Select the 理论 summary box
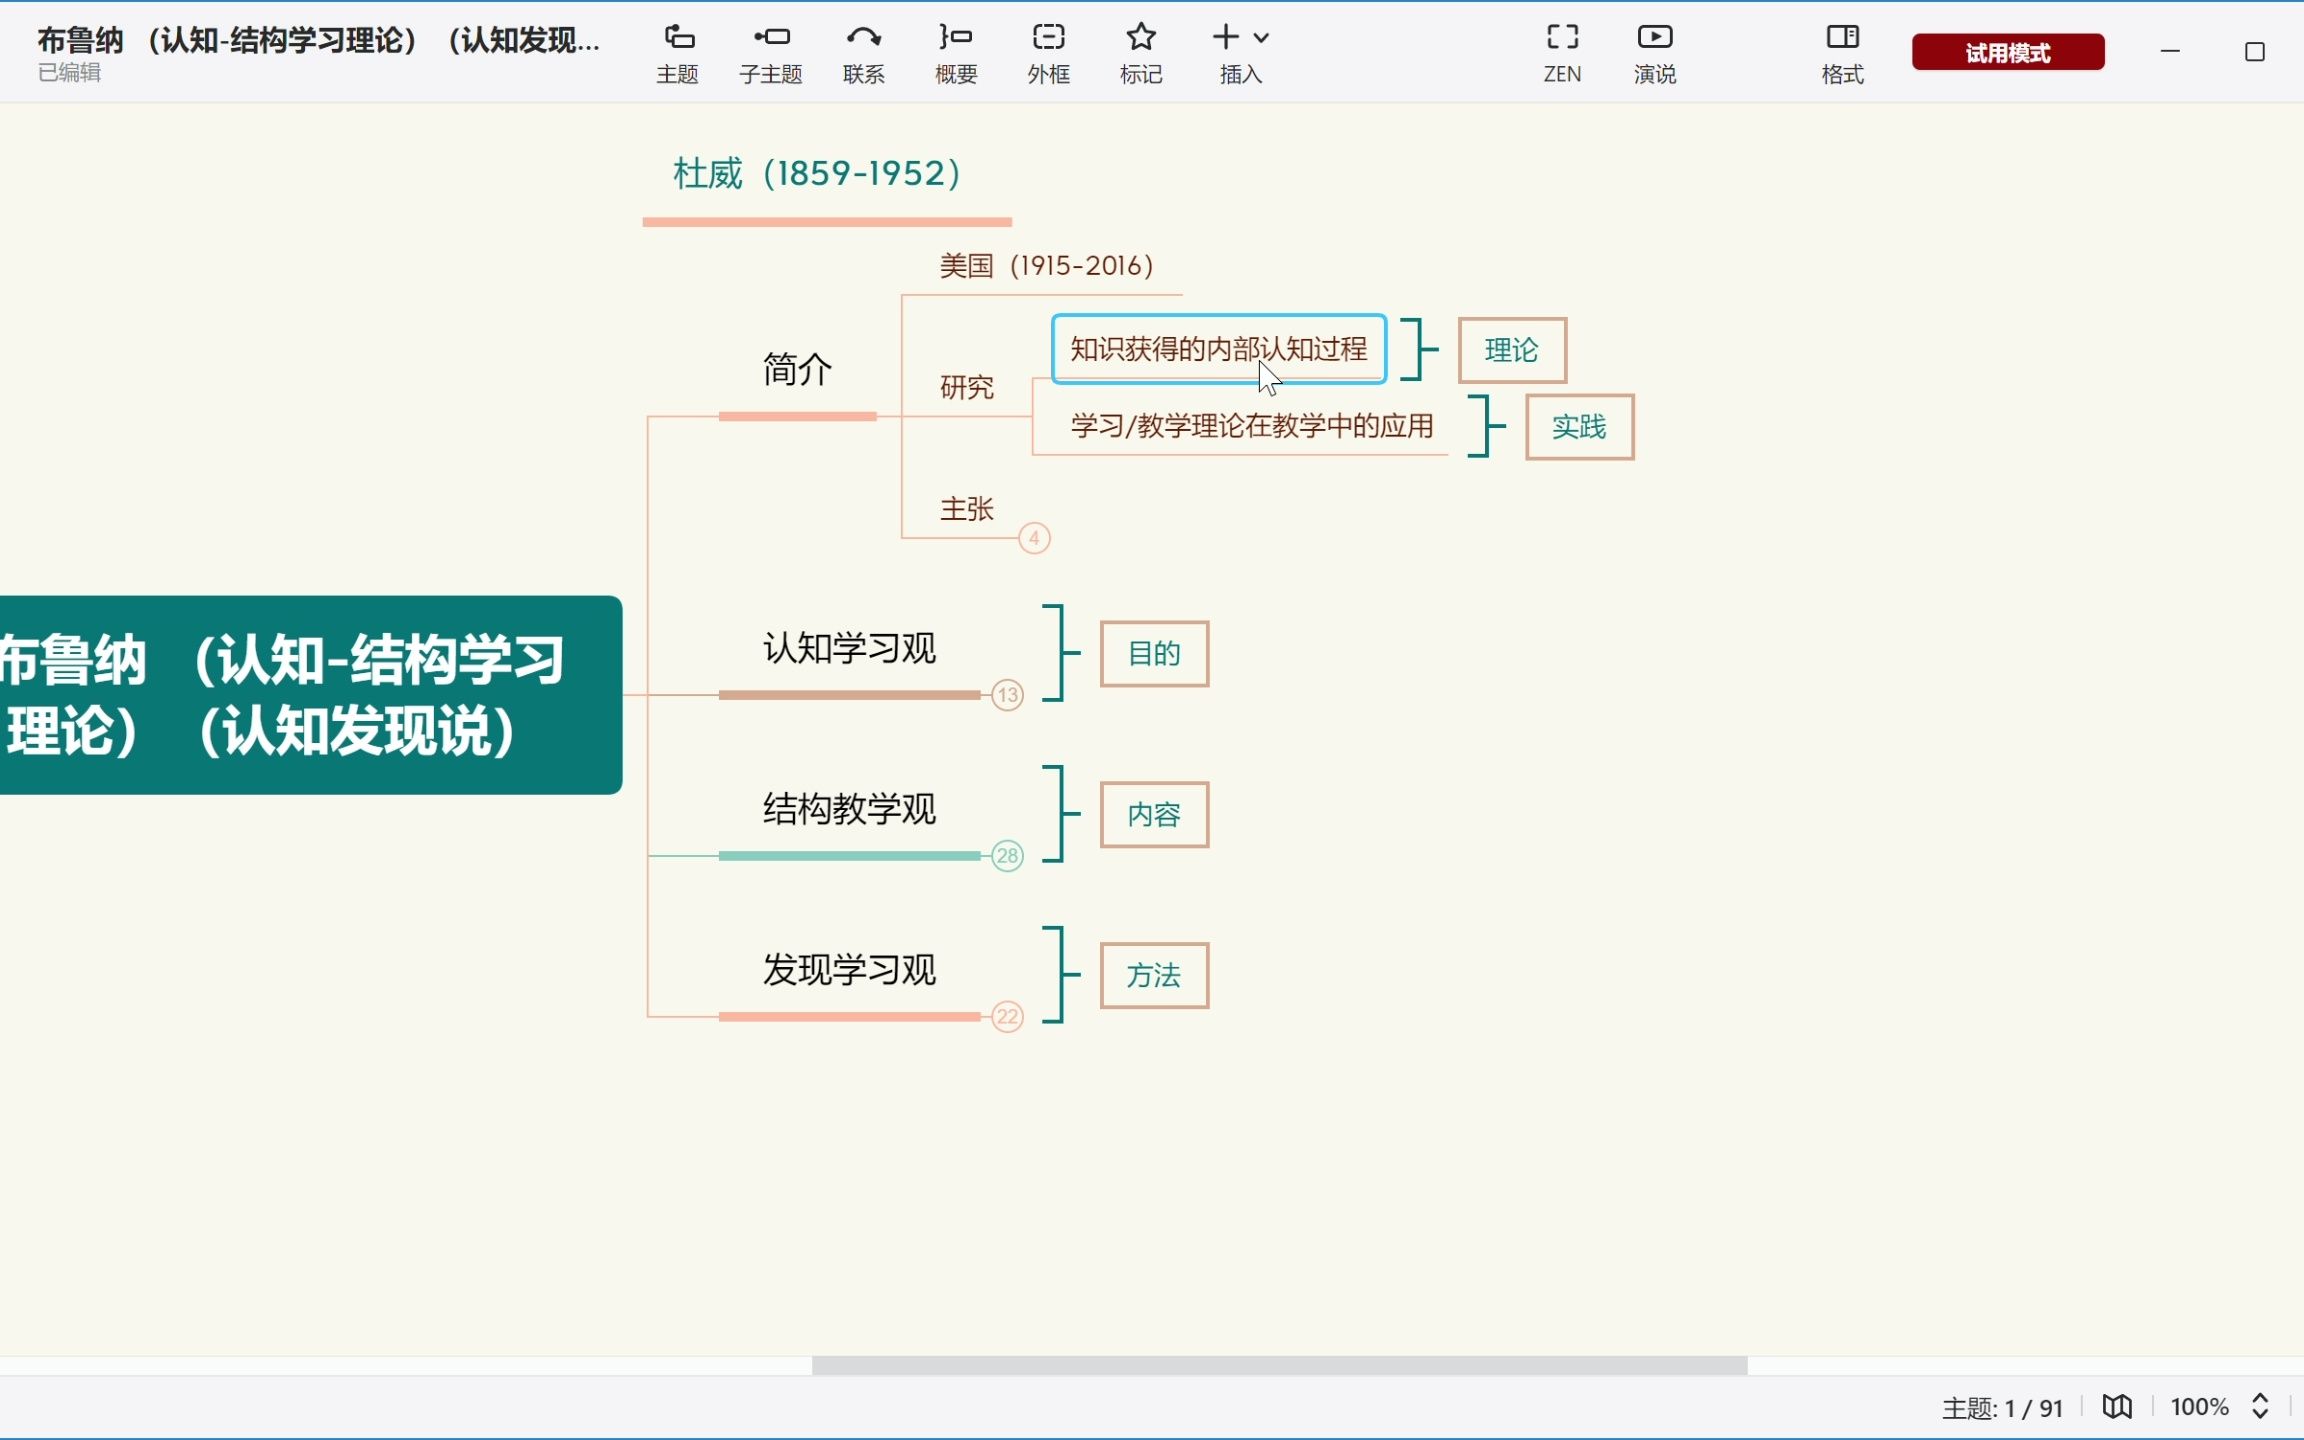The image size is (2304, 1440). [x=1512, y=350]
